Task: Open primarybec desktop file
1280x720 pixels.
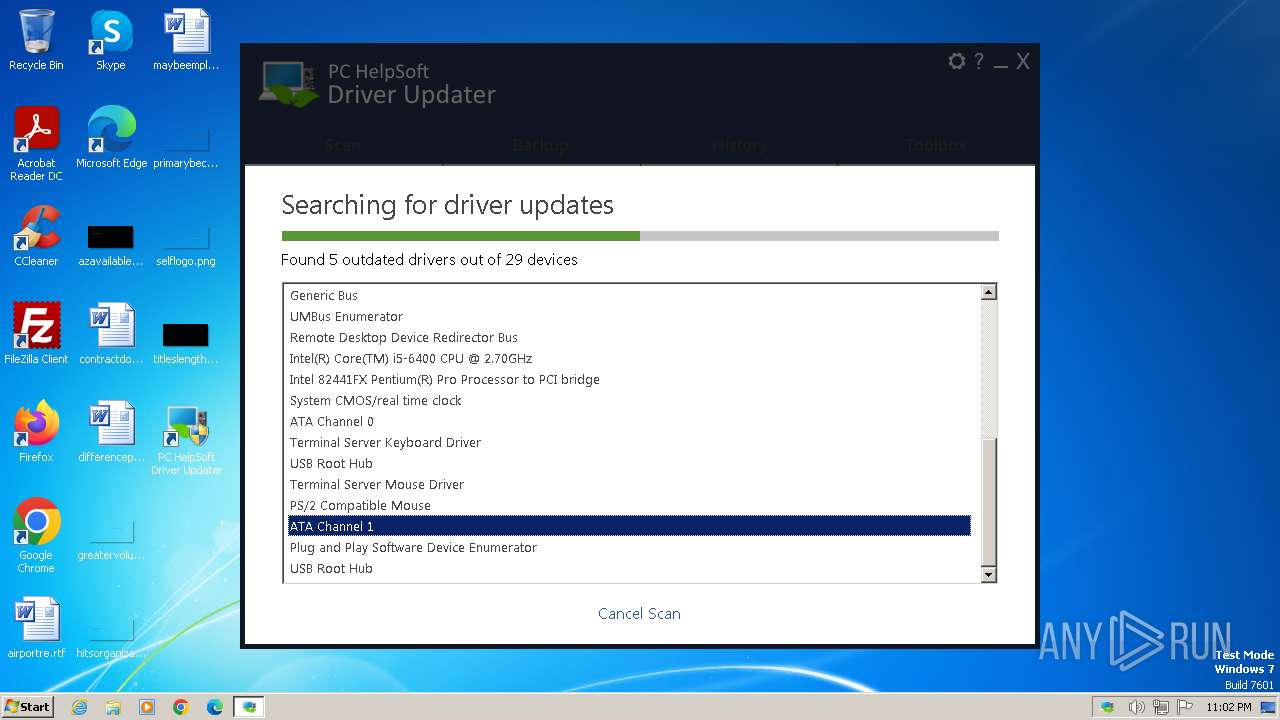Action: 186,145
